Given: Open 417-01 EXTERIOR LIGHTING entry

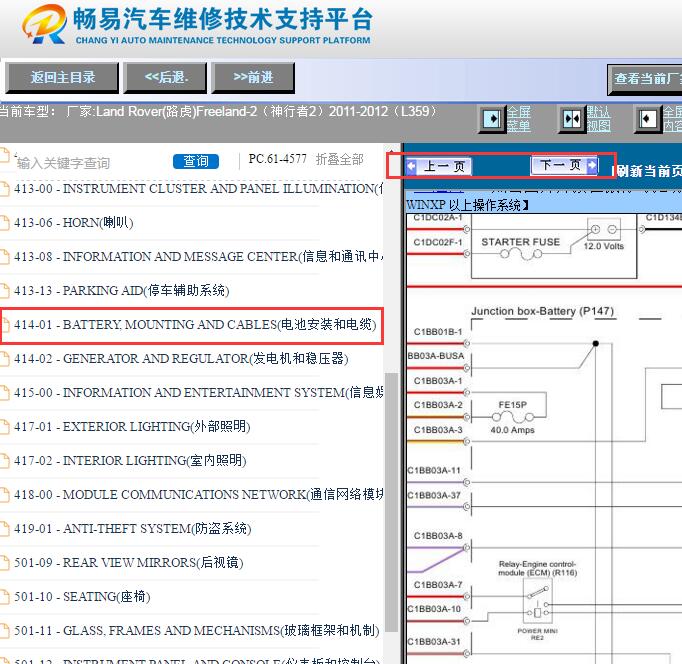Looking at the screenshot, I should pos(132,427).
